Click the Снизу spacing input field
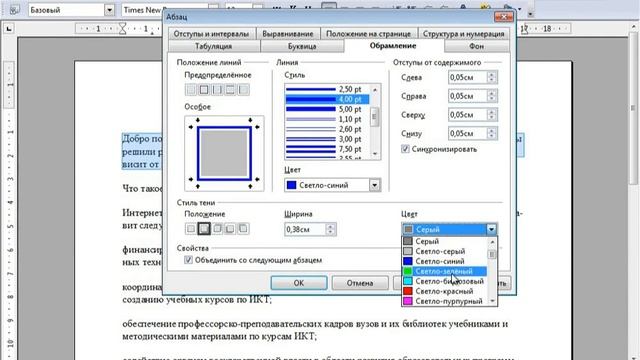Viewport: 640px width, 360px height. (x=467, y=133)
